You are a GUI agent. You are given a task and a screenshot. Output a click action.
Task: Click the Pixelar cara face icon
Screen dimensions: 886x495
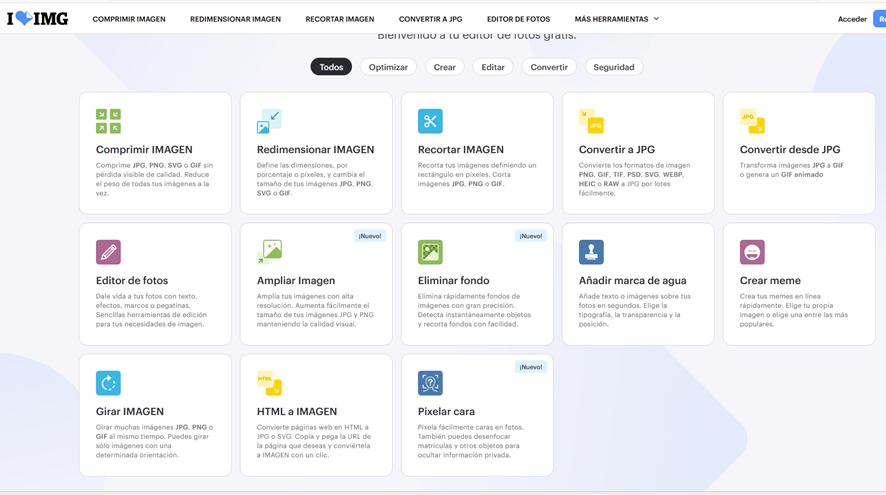pyautogui.click(x=430, y=383)
